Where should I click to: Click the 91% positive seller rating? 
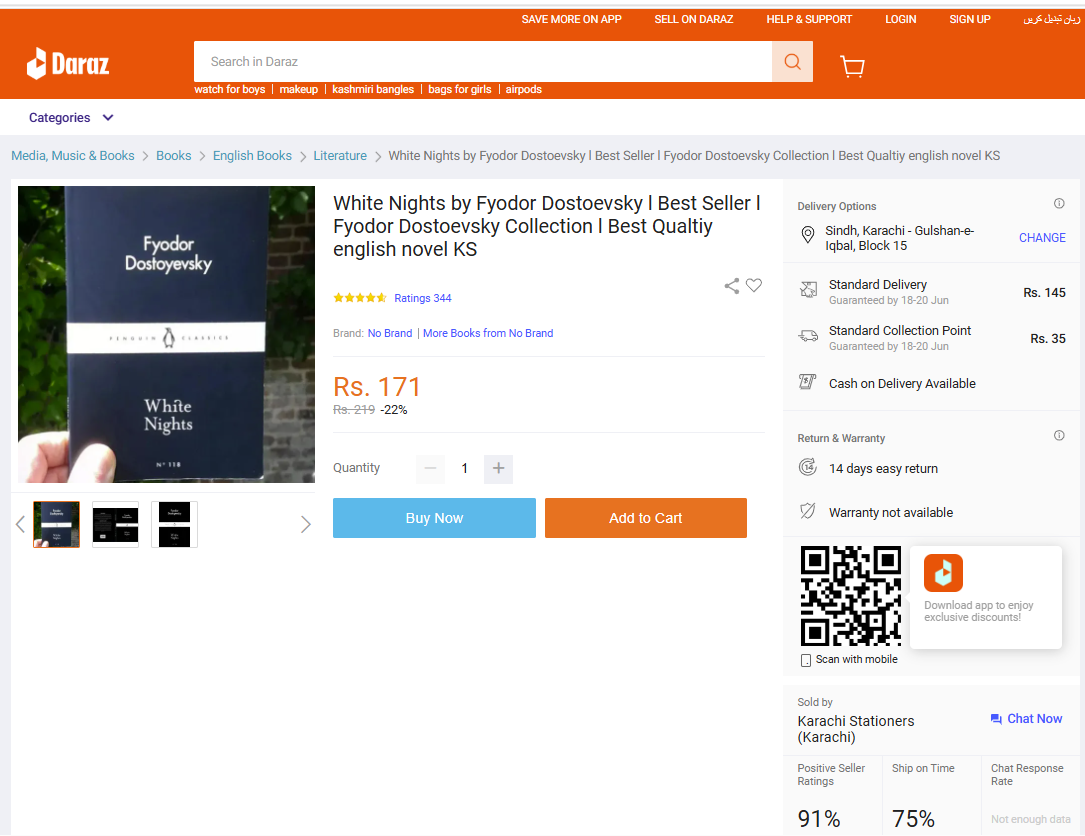coord(819,819)
